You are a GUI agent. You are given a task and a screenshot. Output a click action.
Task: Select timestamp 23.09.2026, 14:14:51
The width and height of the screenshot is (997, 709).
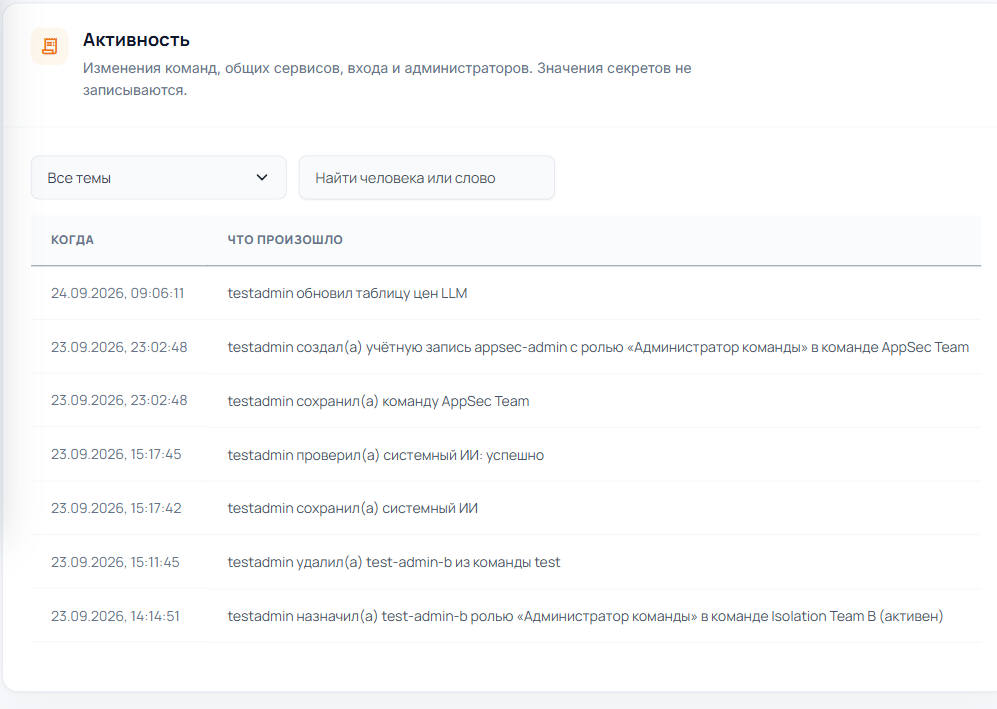coord(115,616)
